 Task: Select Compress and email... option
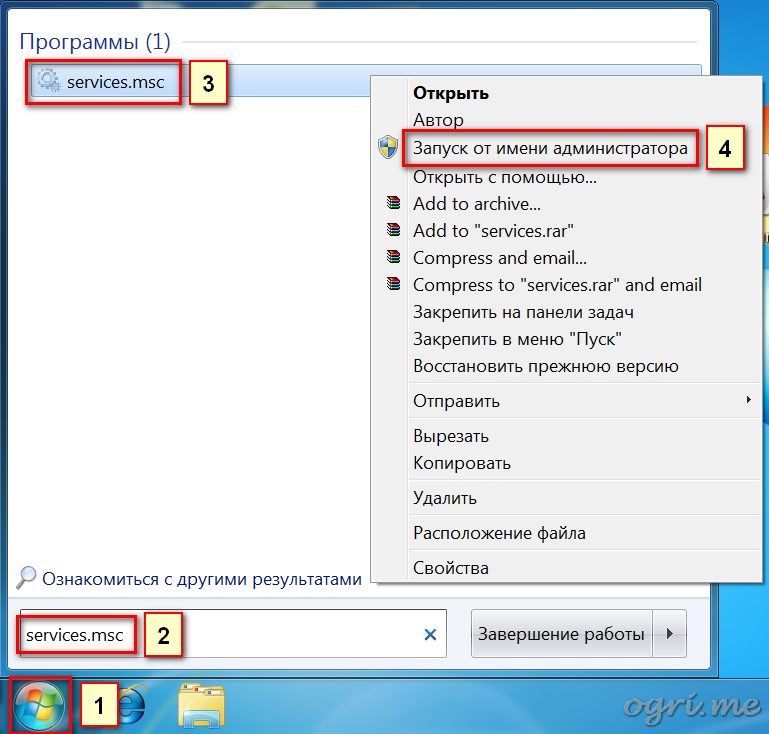[x=500, y=258]
